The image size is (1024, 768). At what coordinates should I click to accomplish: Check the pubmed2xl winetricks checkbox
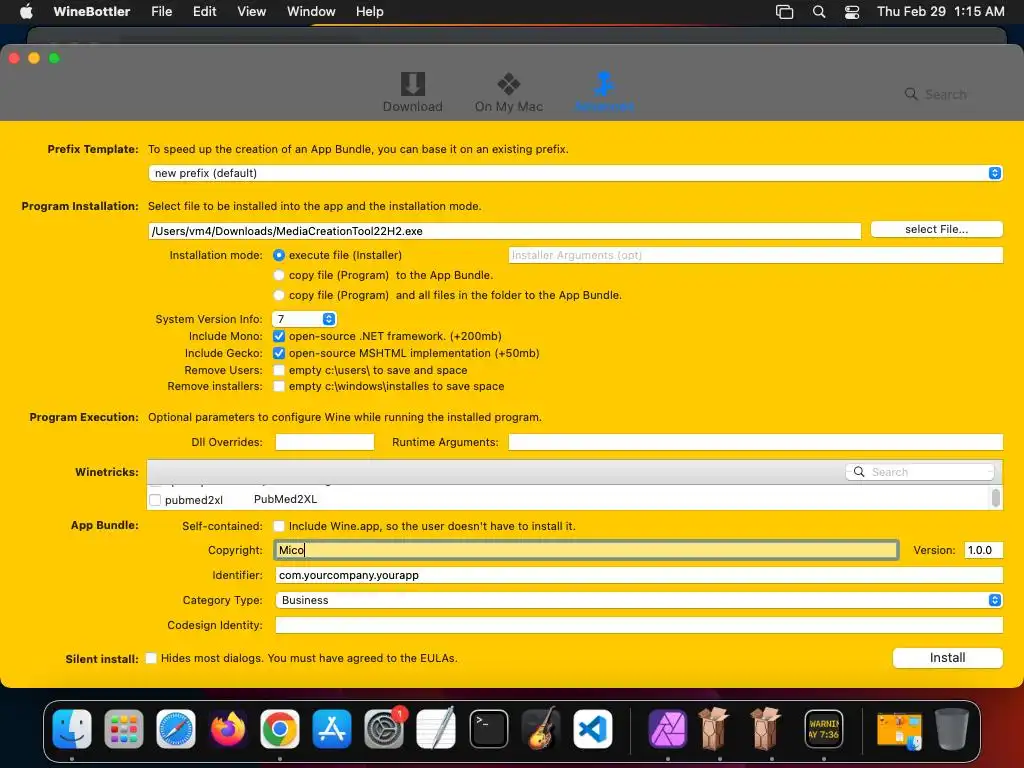coord(155,500)
